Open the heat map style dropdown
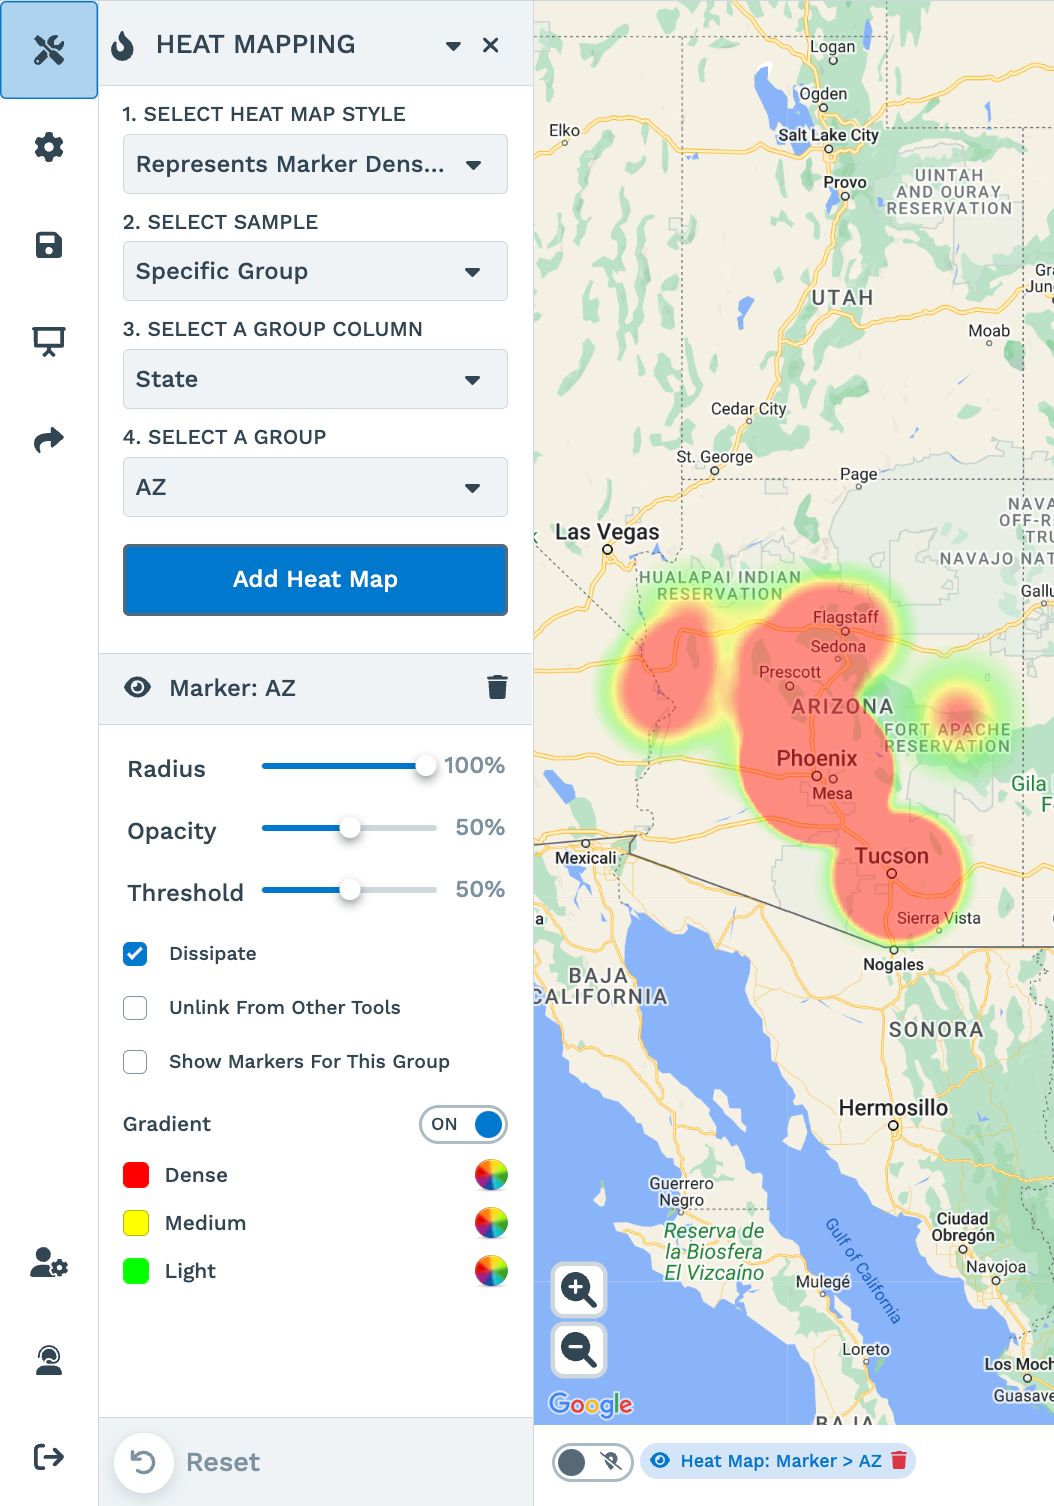Viewport: 1054px width, 1506px height. [x=315, y=164]
